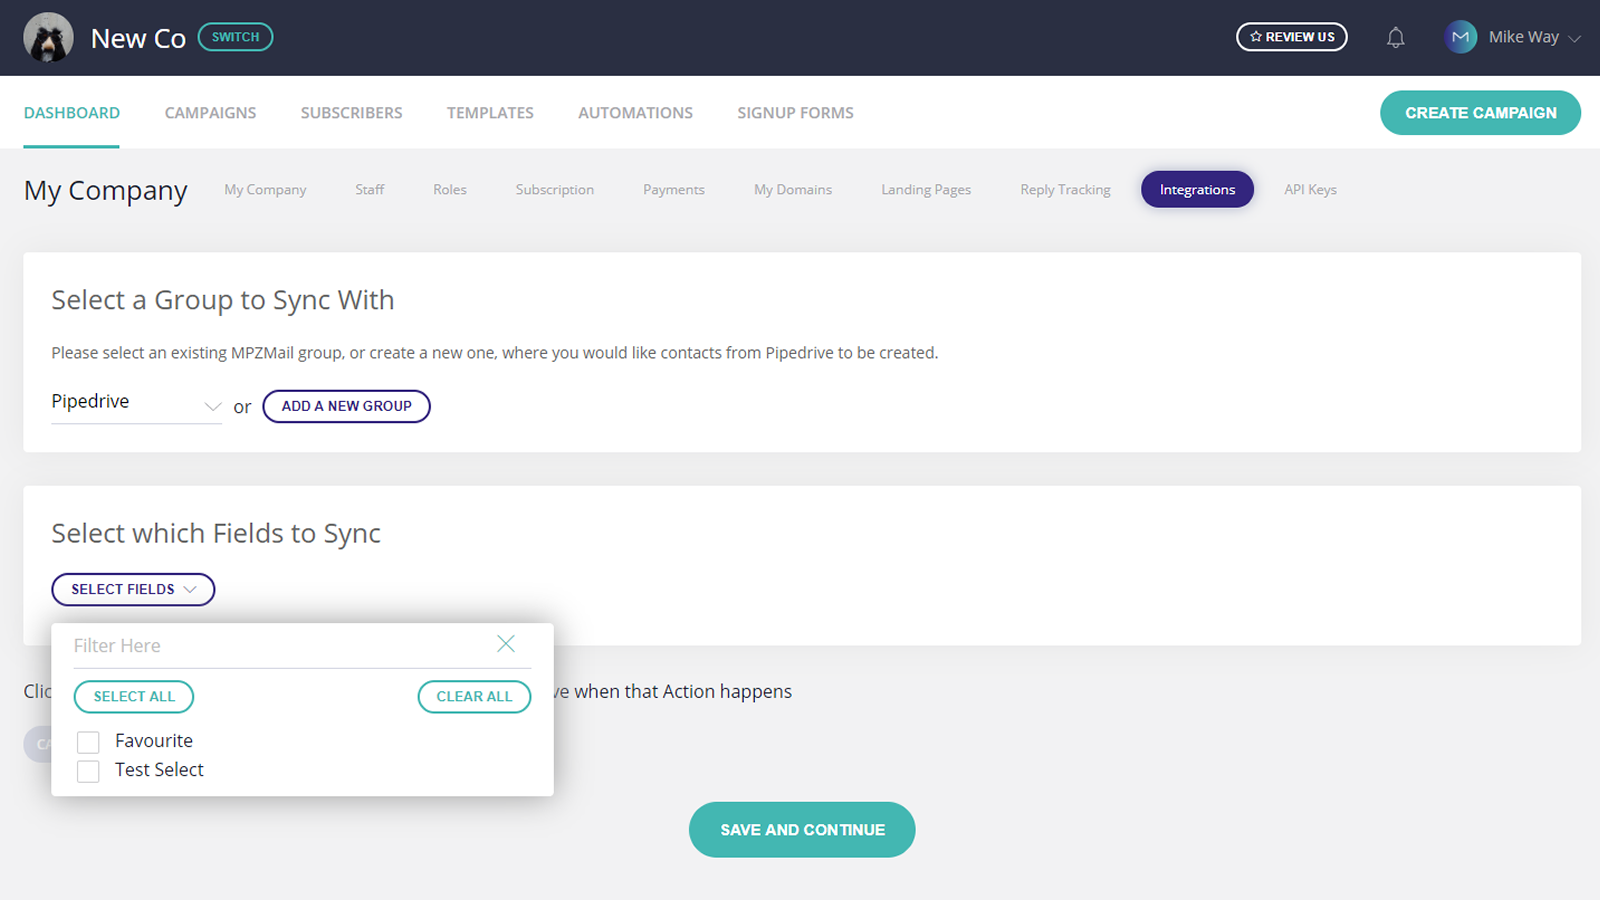Screen dimensions: 1600x900
Task: Open the API Keys sub-tab
Action: click(1310, 189)
